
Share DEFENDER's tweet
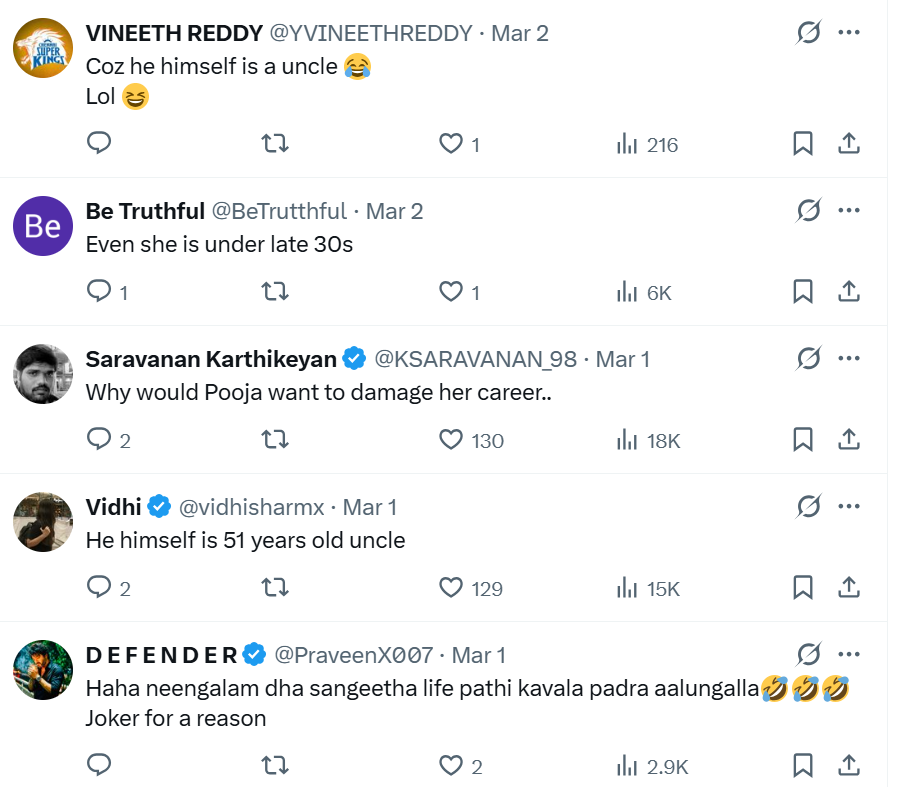pos(848,766)
